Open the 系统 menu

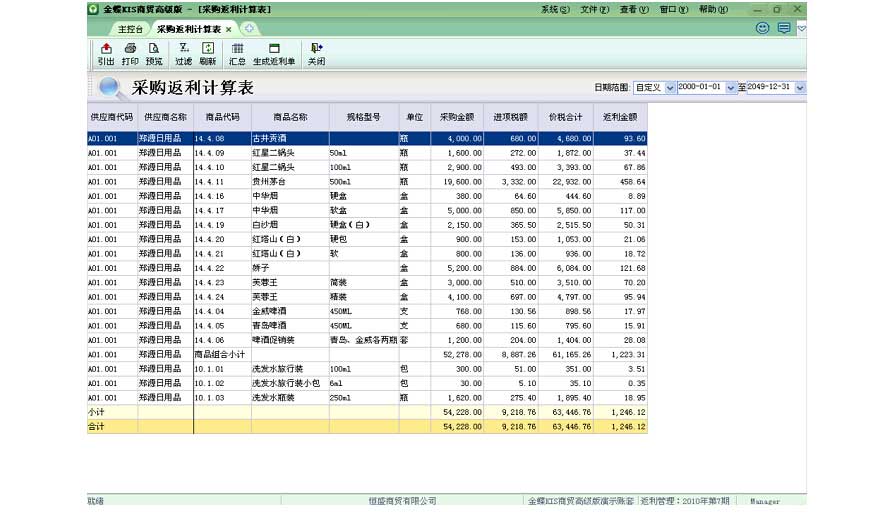tap(555, 9)
